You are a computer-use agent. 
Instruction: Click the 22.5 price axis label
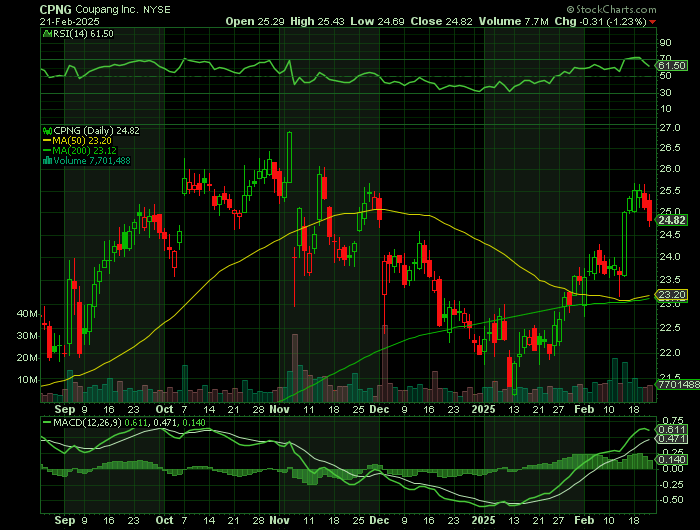(x=670, y=328)
